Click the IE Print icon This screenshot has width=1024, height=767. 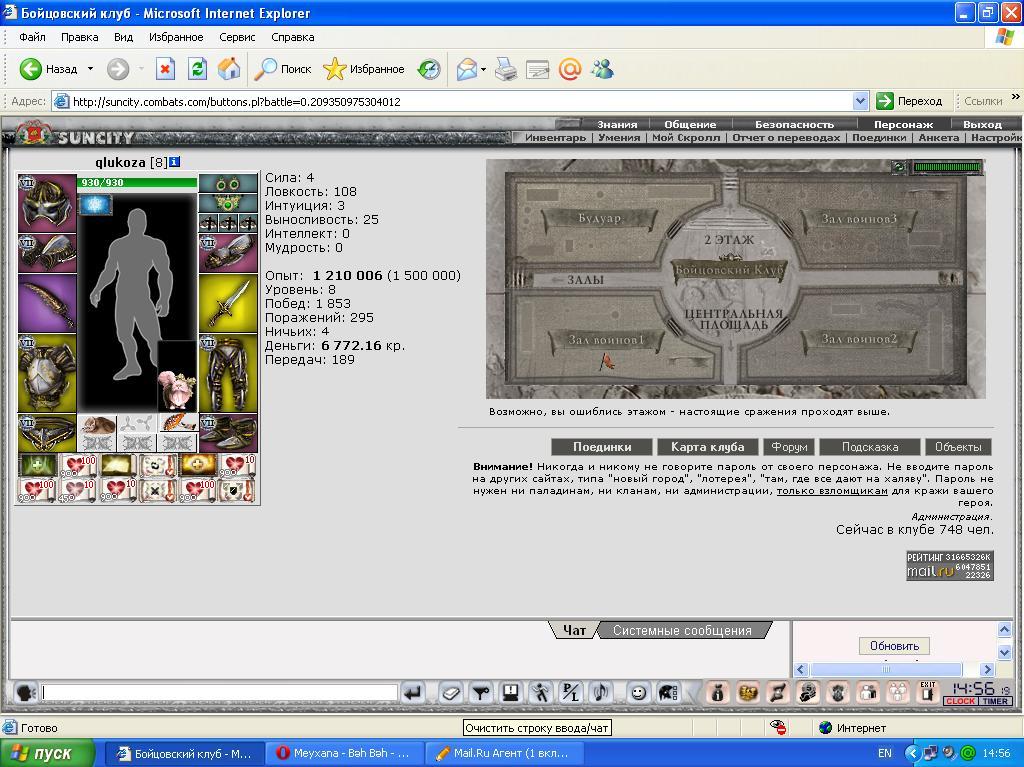(505, 69)
